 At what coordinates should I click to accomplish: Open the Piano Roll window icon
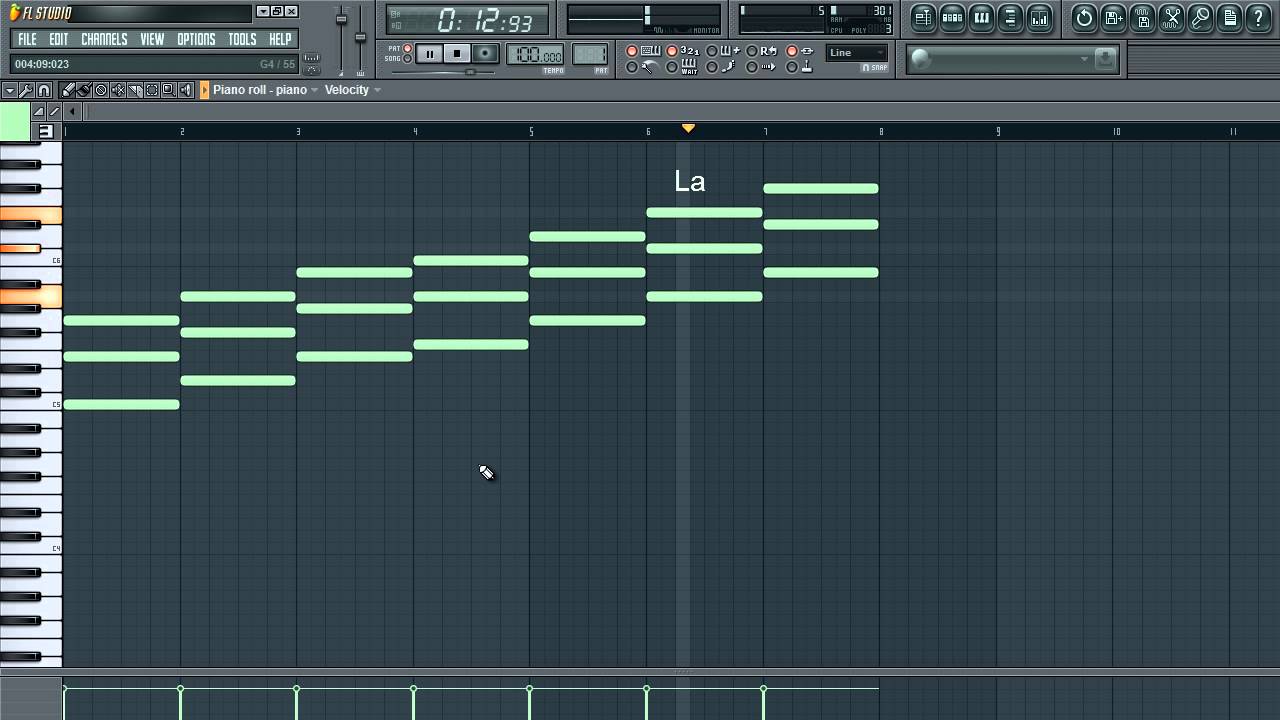(x=981, y=17)
